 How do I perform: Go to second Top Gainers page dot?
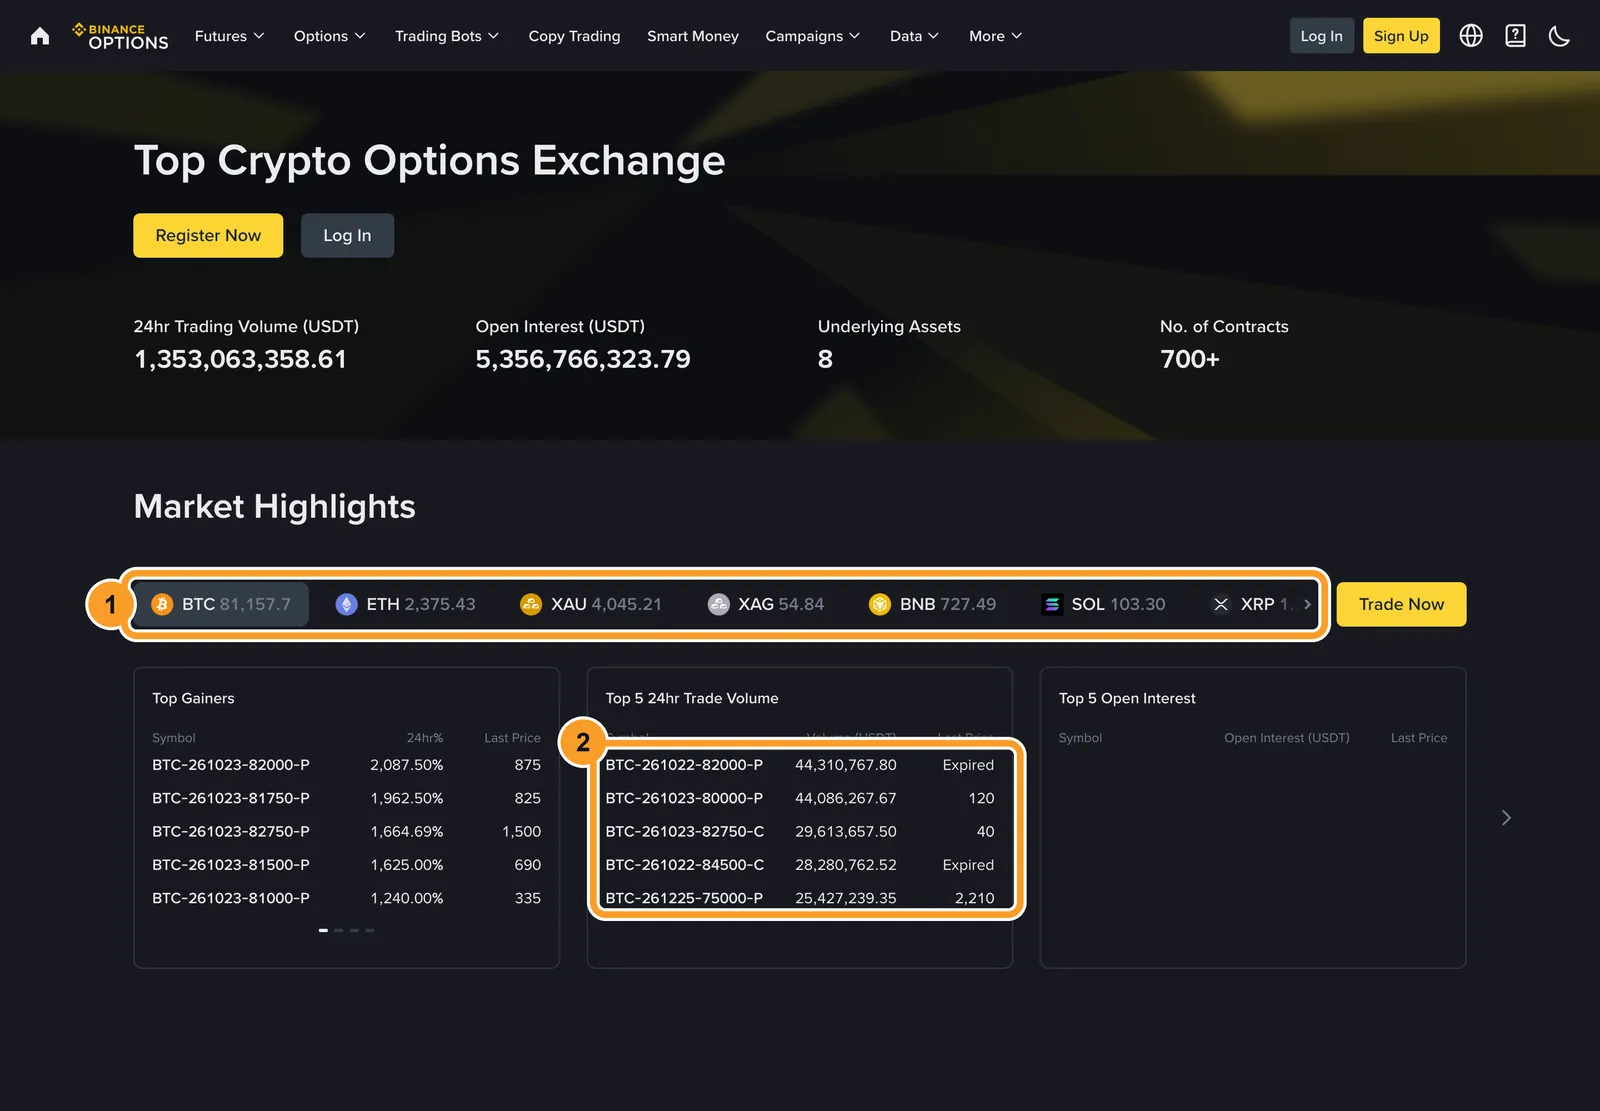pyautogui.click(x=339, y=930)
